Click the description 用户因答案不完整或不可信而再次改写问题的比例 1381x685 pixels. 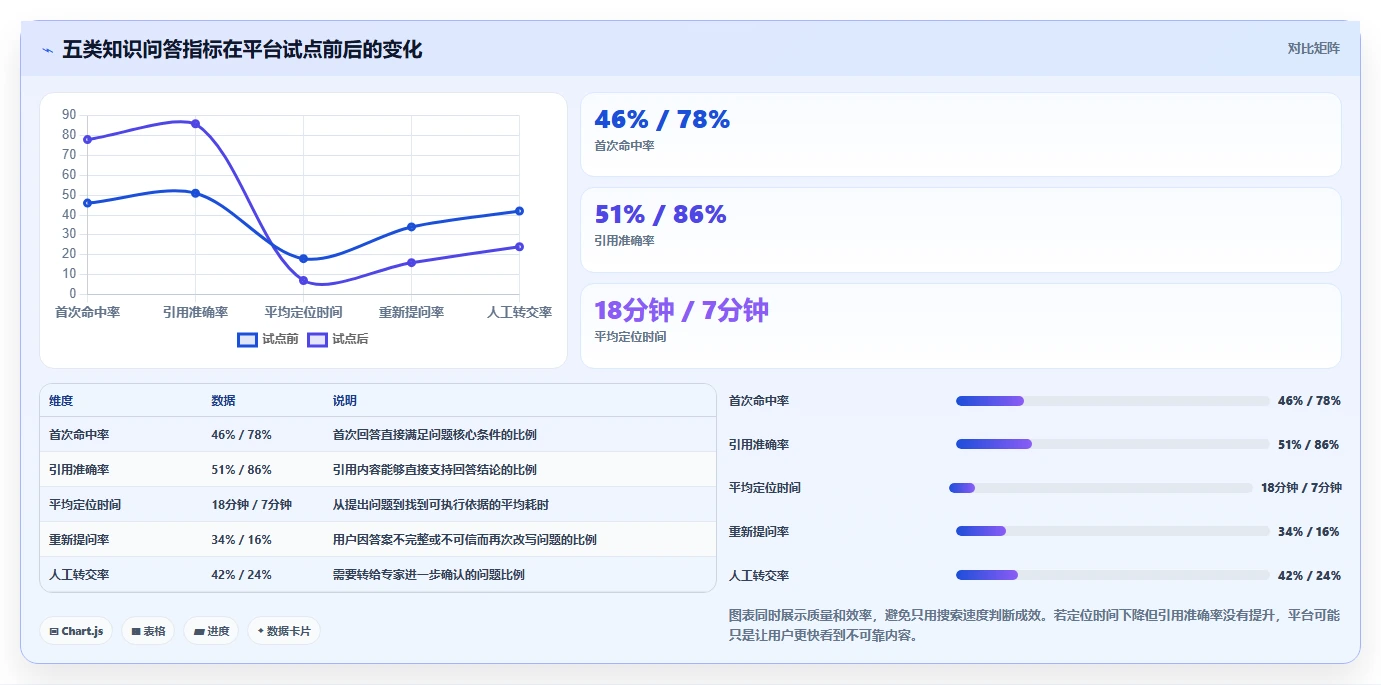[x=465, y=540]
